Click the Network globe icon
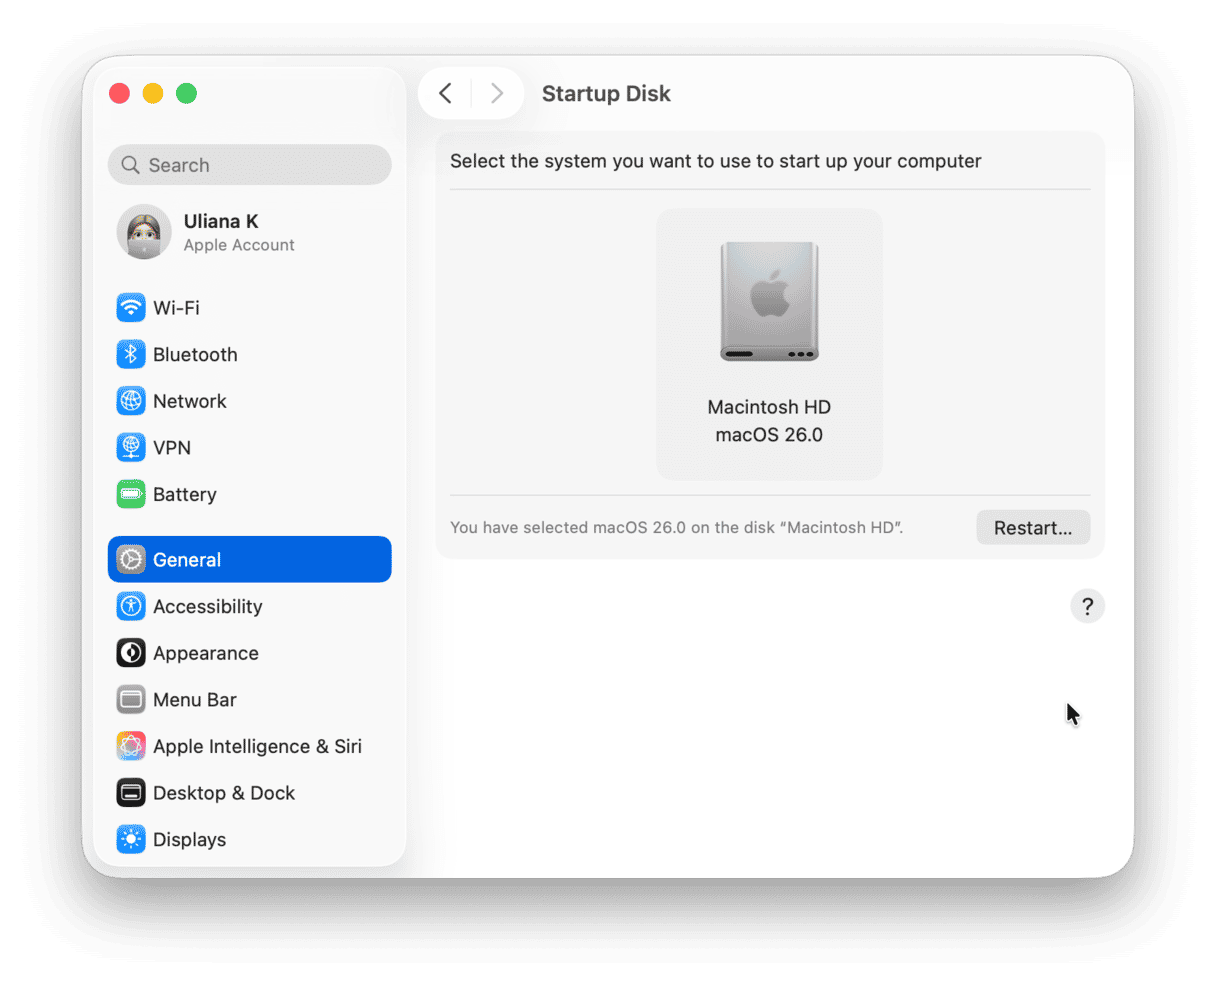Viewport: 1216px width, 986px height. click(131, 401)
